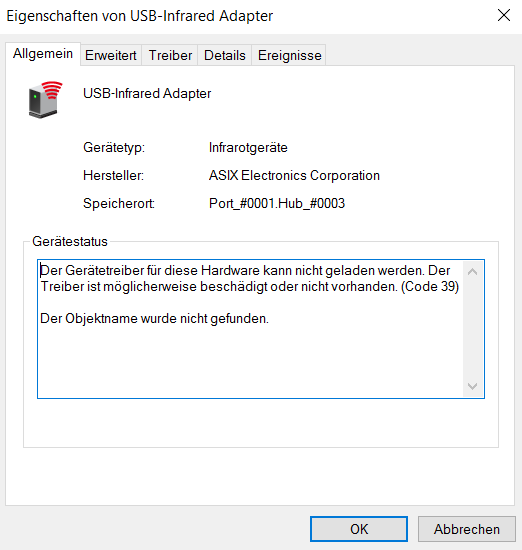Click the OK button

tap(359, 529)
